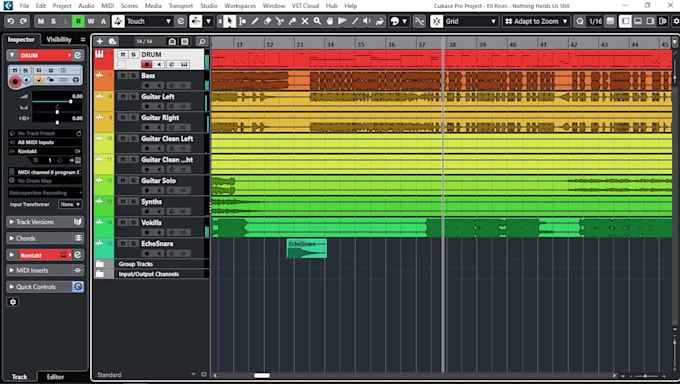Toggle global Mute M button in toolbar
The width and height of the screenshot is (680, 384).
(41, 21)
